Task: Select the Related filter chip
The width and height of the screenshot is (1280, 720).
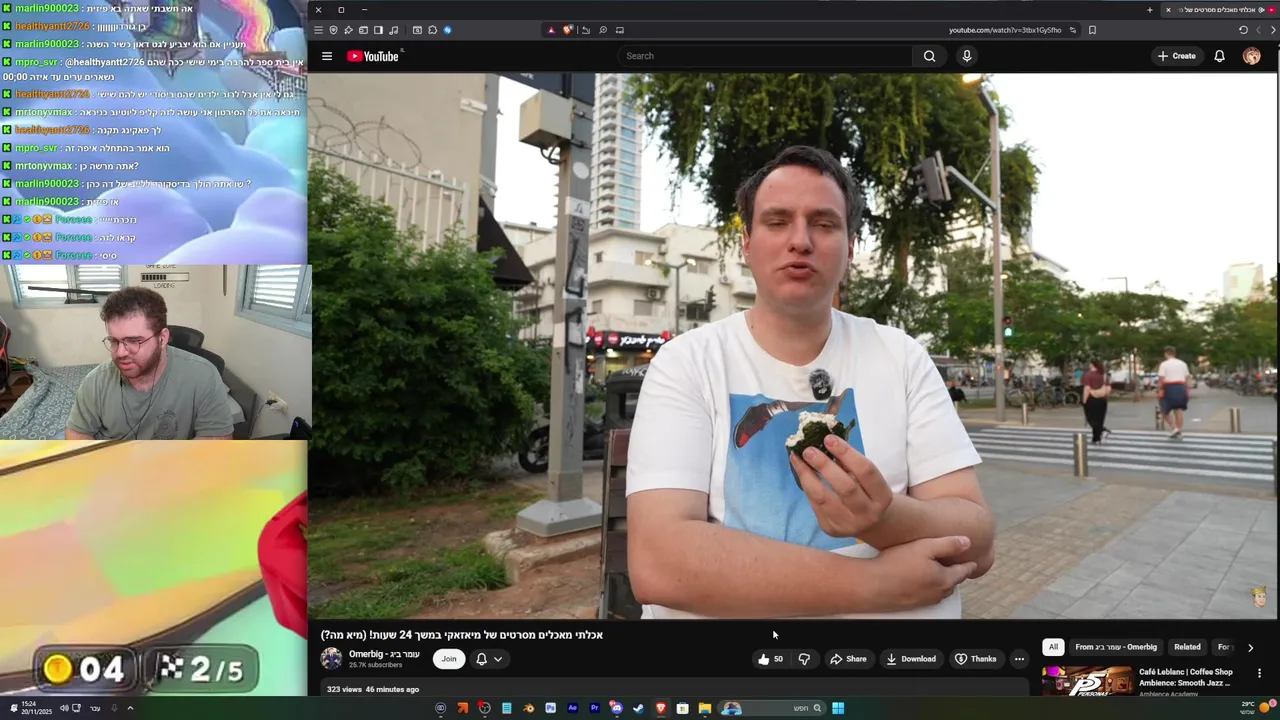Action: (x=1187, y=647)
